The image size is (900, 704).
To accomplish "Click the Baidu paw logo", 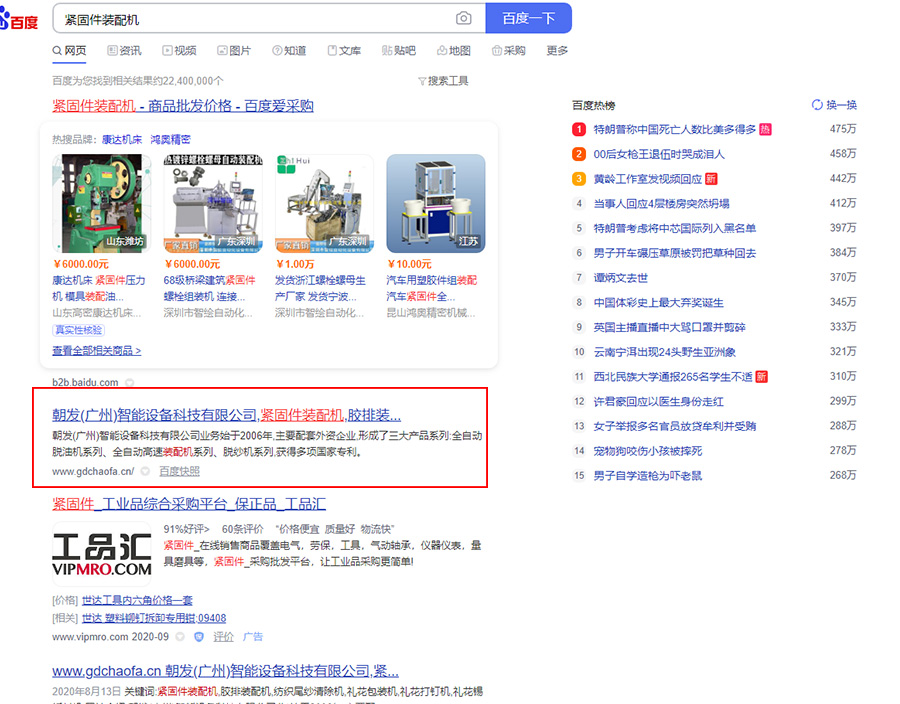I will pyautogui.click(x=20, y=20).
